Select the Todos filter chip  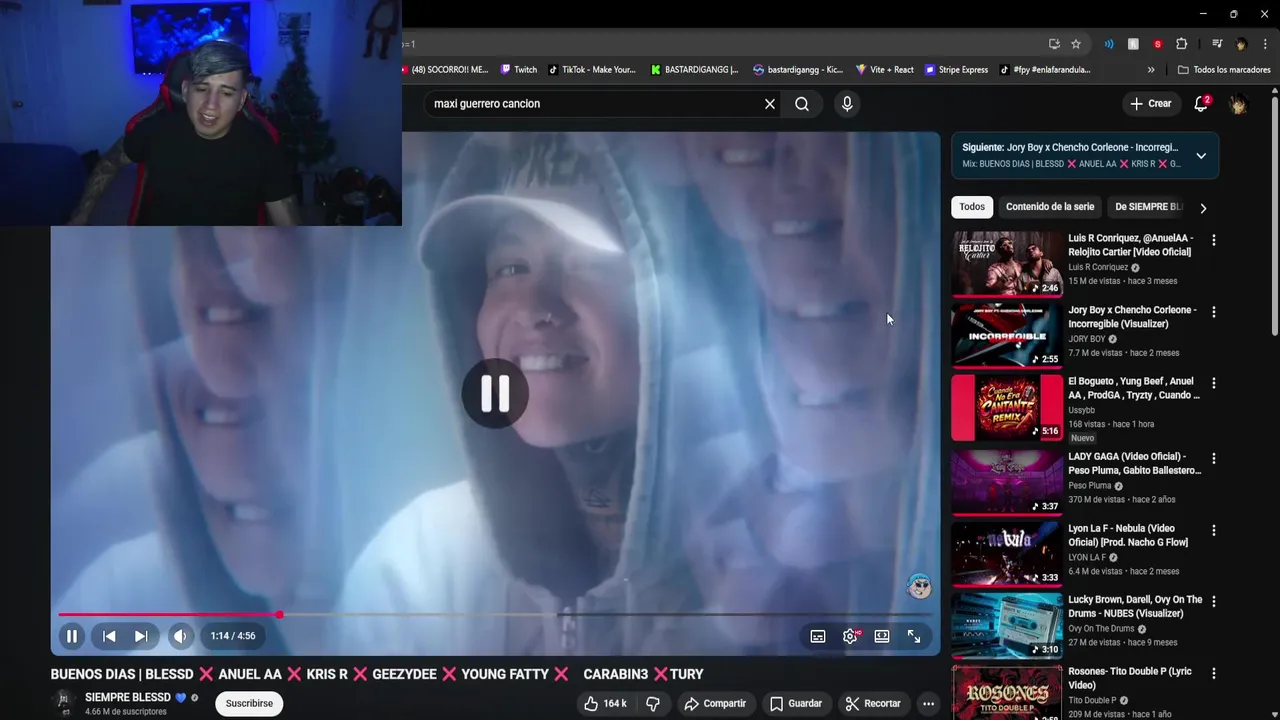972,207
